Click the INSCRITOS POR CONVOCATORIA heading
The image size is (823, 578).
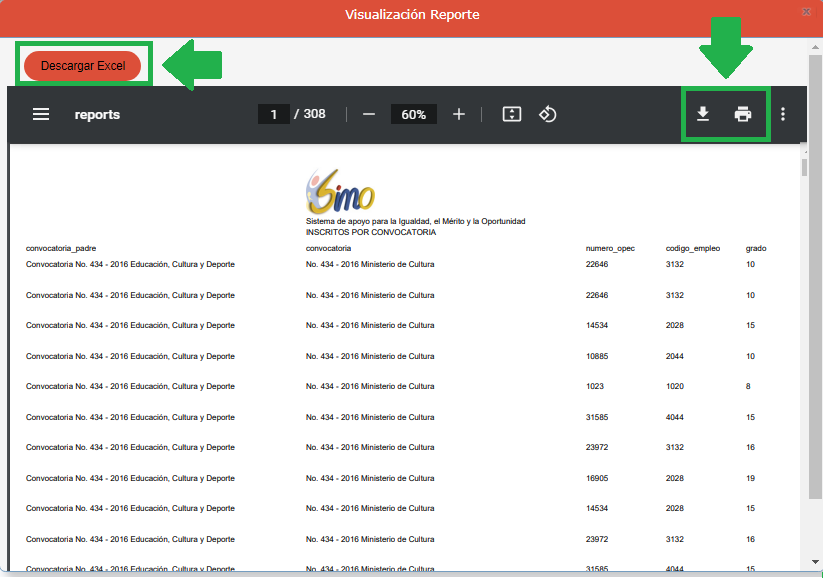[371, 232]
